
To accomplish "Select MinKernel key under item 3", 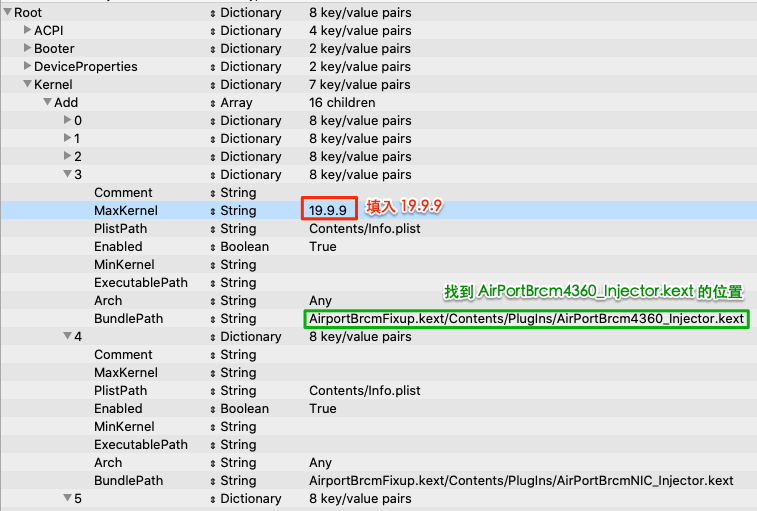I will tap(125, 265).
